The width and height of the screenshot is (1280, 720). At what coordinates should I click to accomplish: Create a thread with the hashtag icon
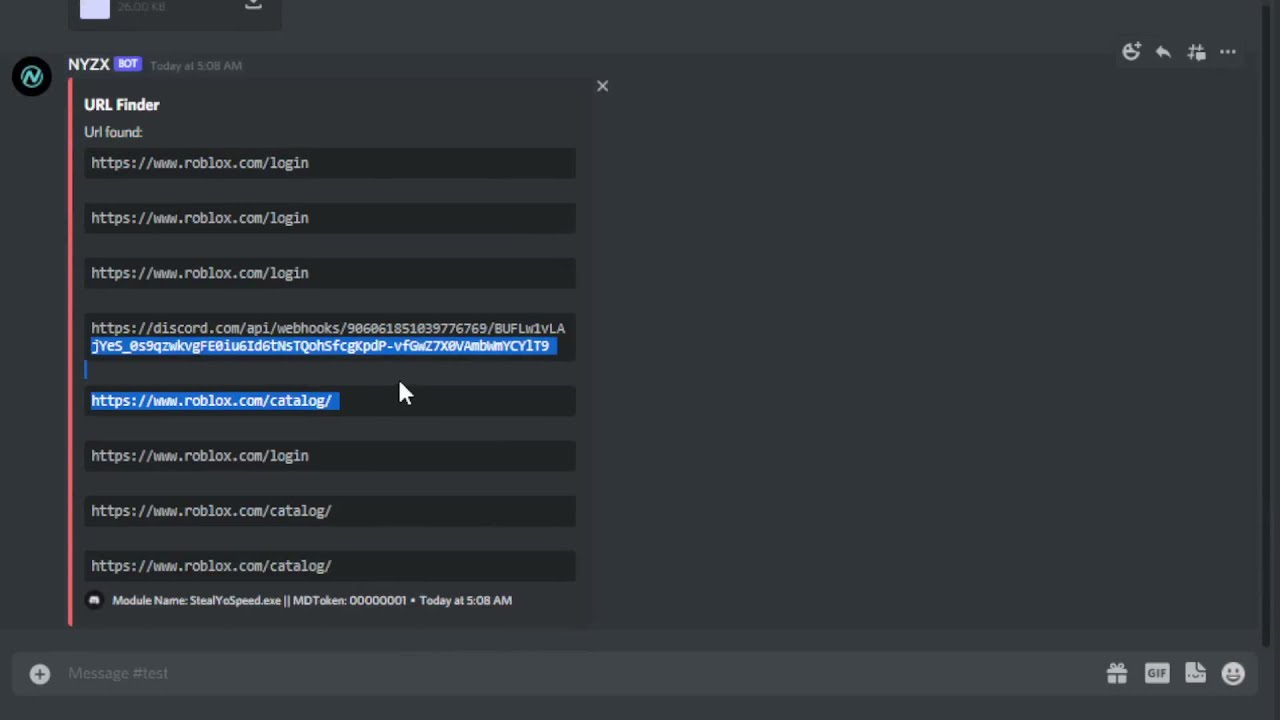click(x=1196, y=52)
